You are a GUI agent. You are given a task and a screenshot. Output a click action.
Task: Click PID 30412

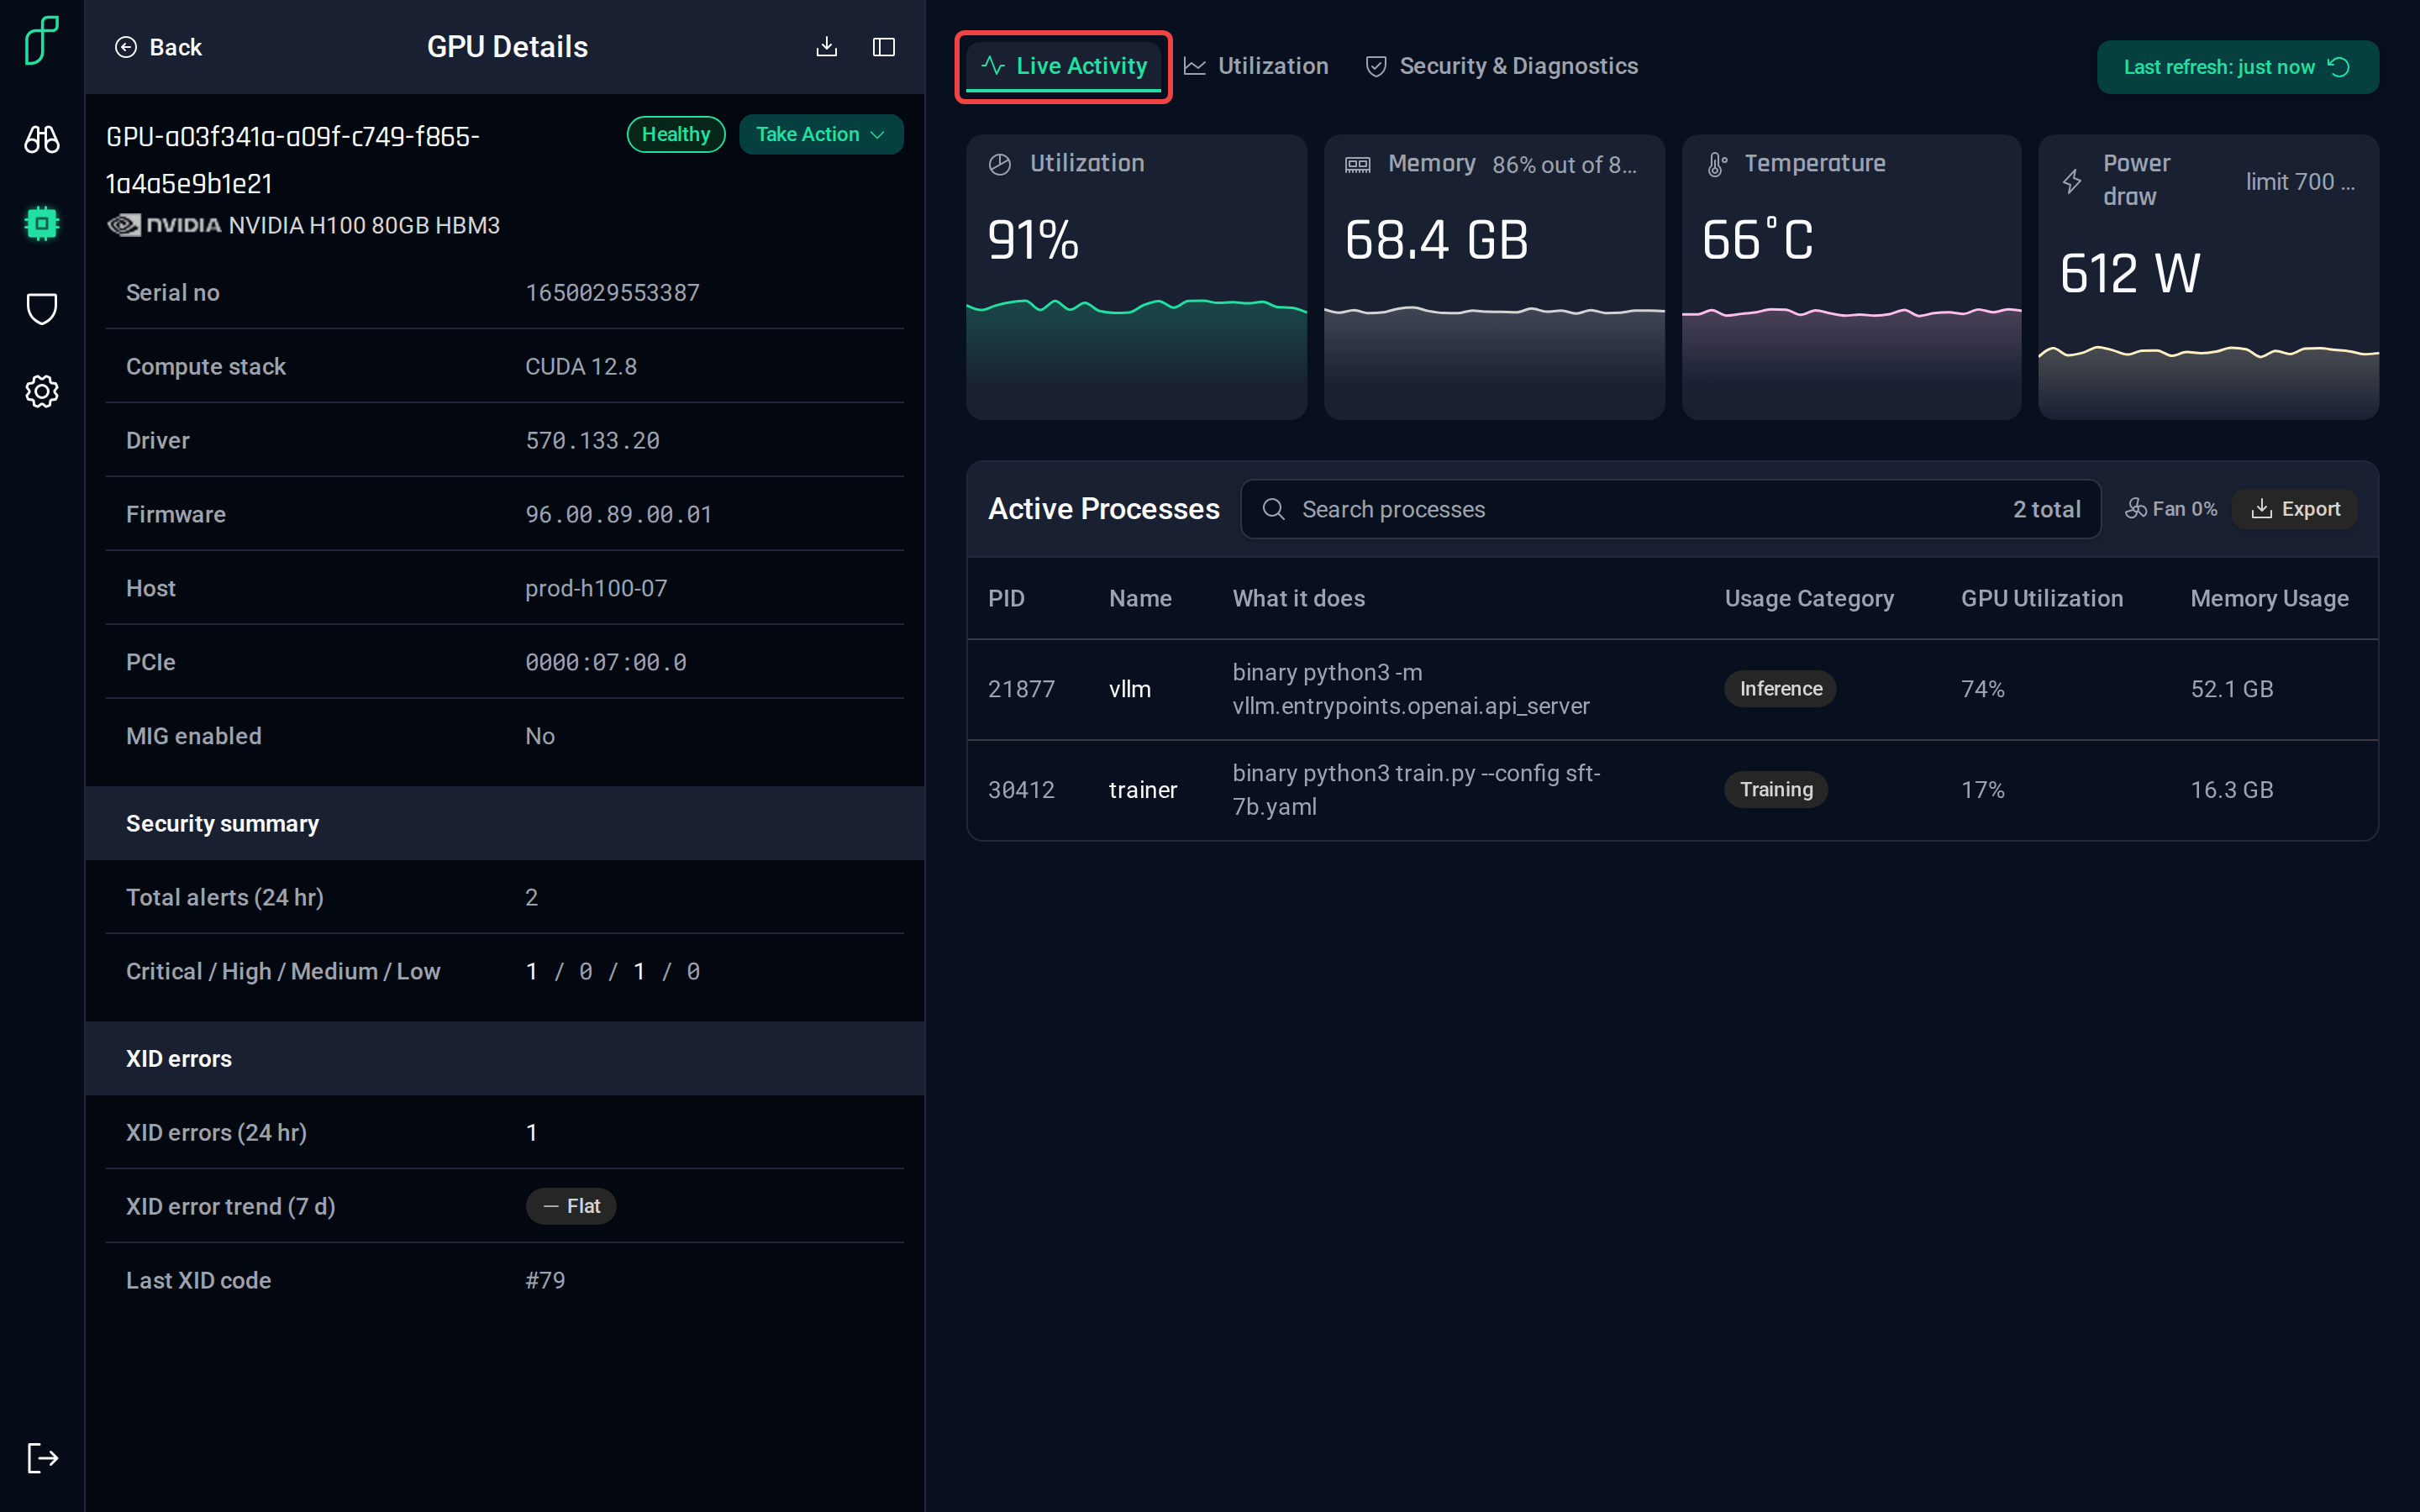pos(1021,790)
